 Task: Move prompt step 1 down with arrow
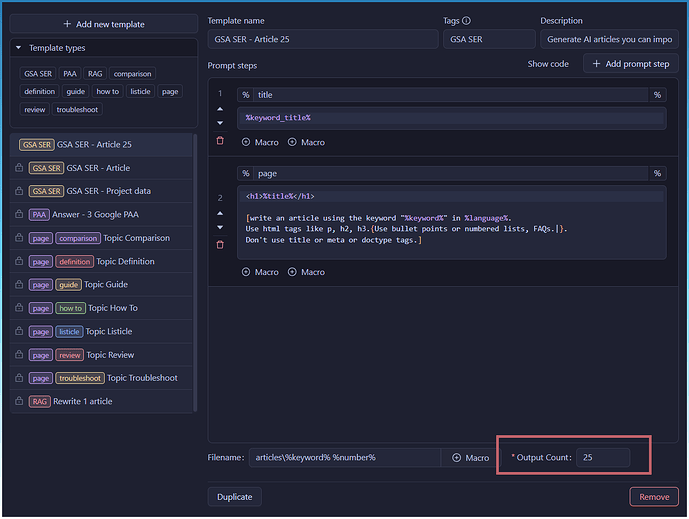tap(220, 123)
